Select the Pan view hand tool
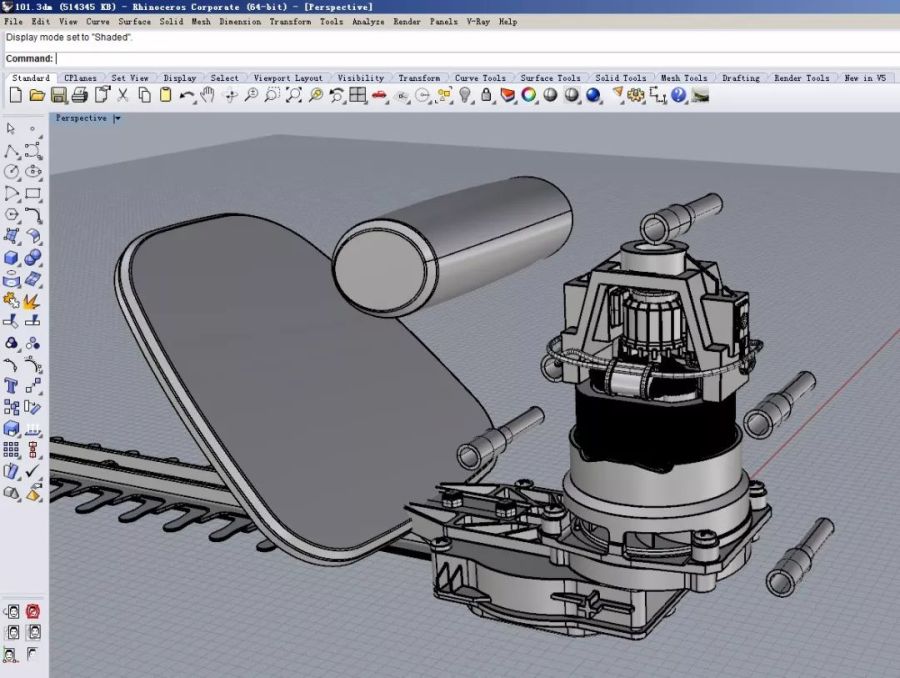The height and width of the screenshot is (678, 900). coord(208,95)
